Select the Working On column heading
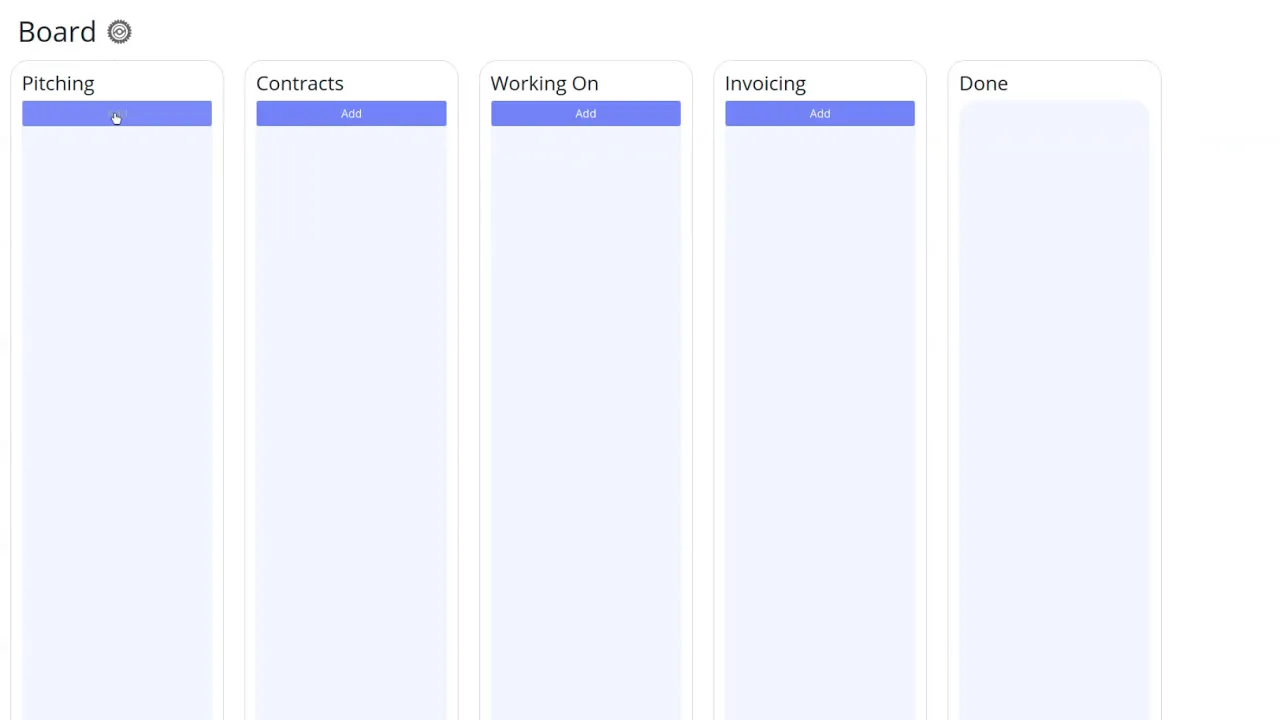This screenshot has width=1280, height=720. (544, 83)
